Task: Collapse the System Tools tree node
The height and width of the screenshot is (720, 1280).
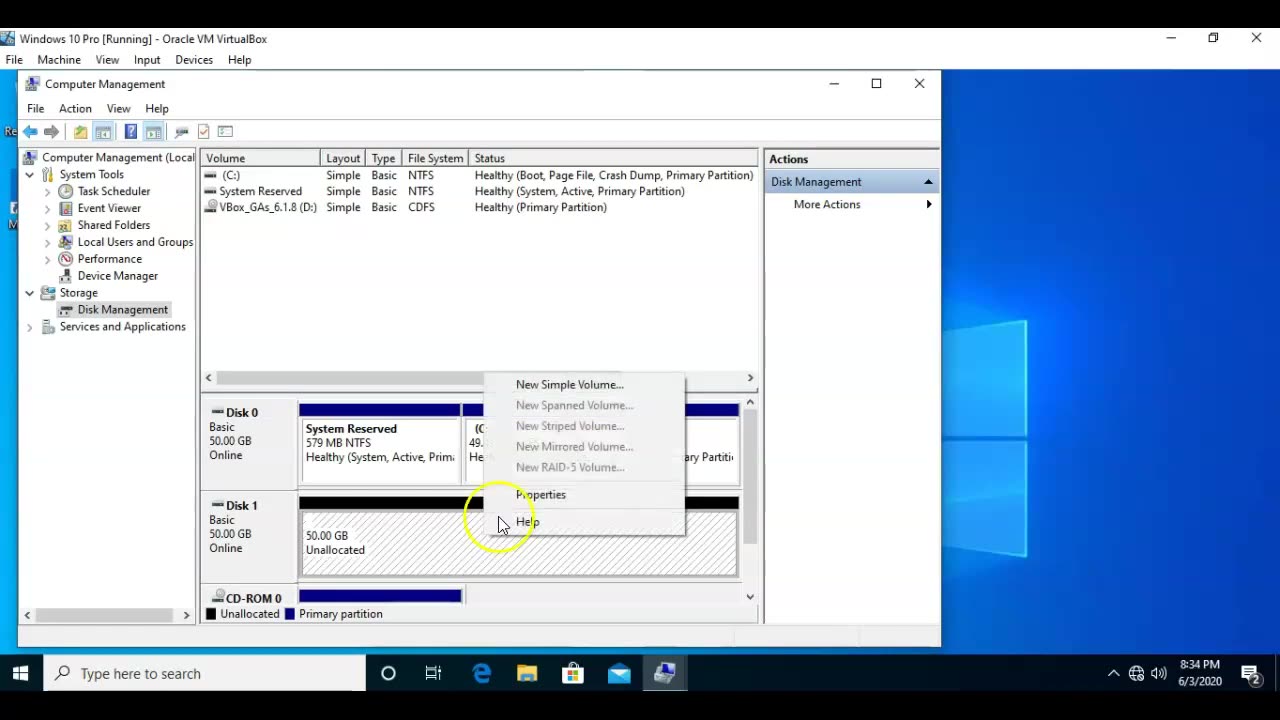Action: coord(29,175)
